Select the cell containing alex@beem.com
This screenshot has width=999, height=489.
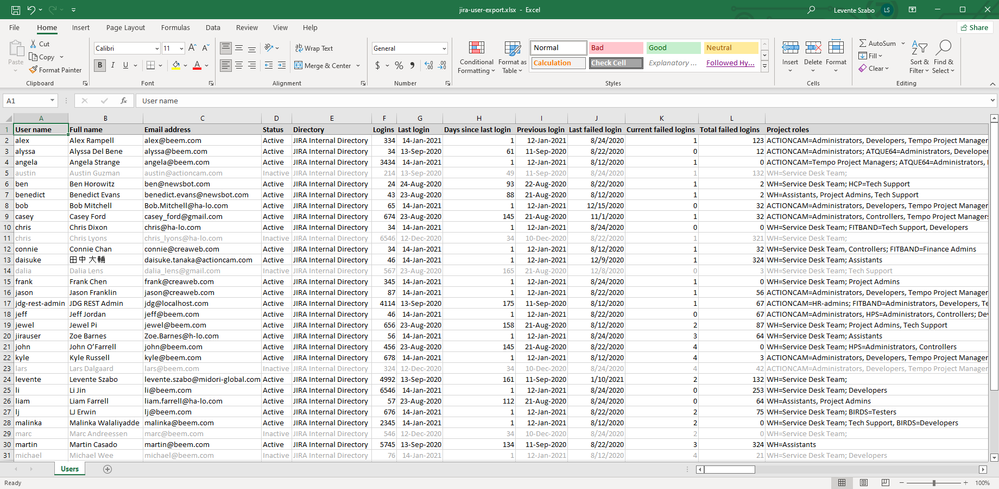pyautogui.click(x=172, y=141)
